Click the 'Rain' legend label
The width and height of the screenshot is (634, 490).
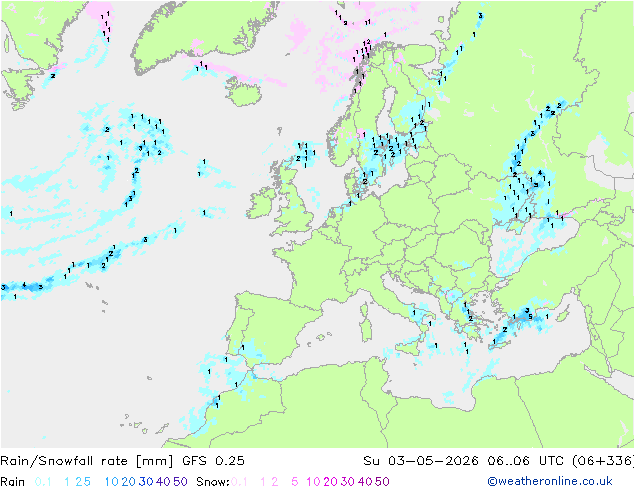tap(13, 482)
